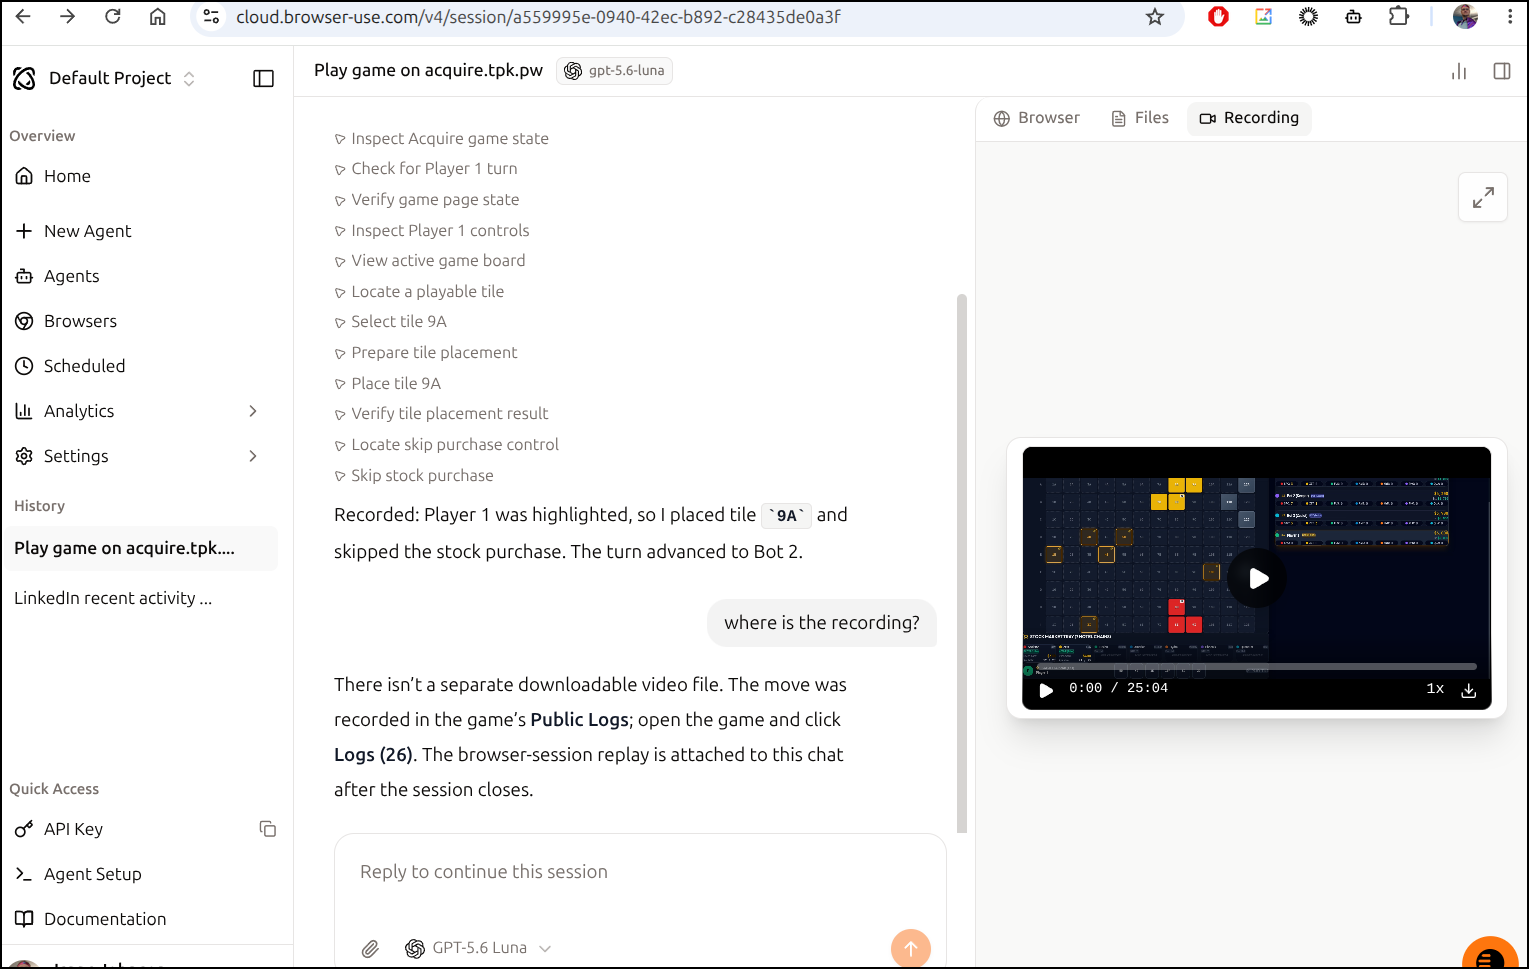Expand the recording to fullscreen
The image size is (1529, 969).
(1483, 197)
